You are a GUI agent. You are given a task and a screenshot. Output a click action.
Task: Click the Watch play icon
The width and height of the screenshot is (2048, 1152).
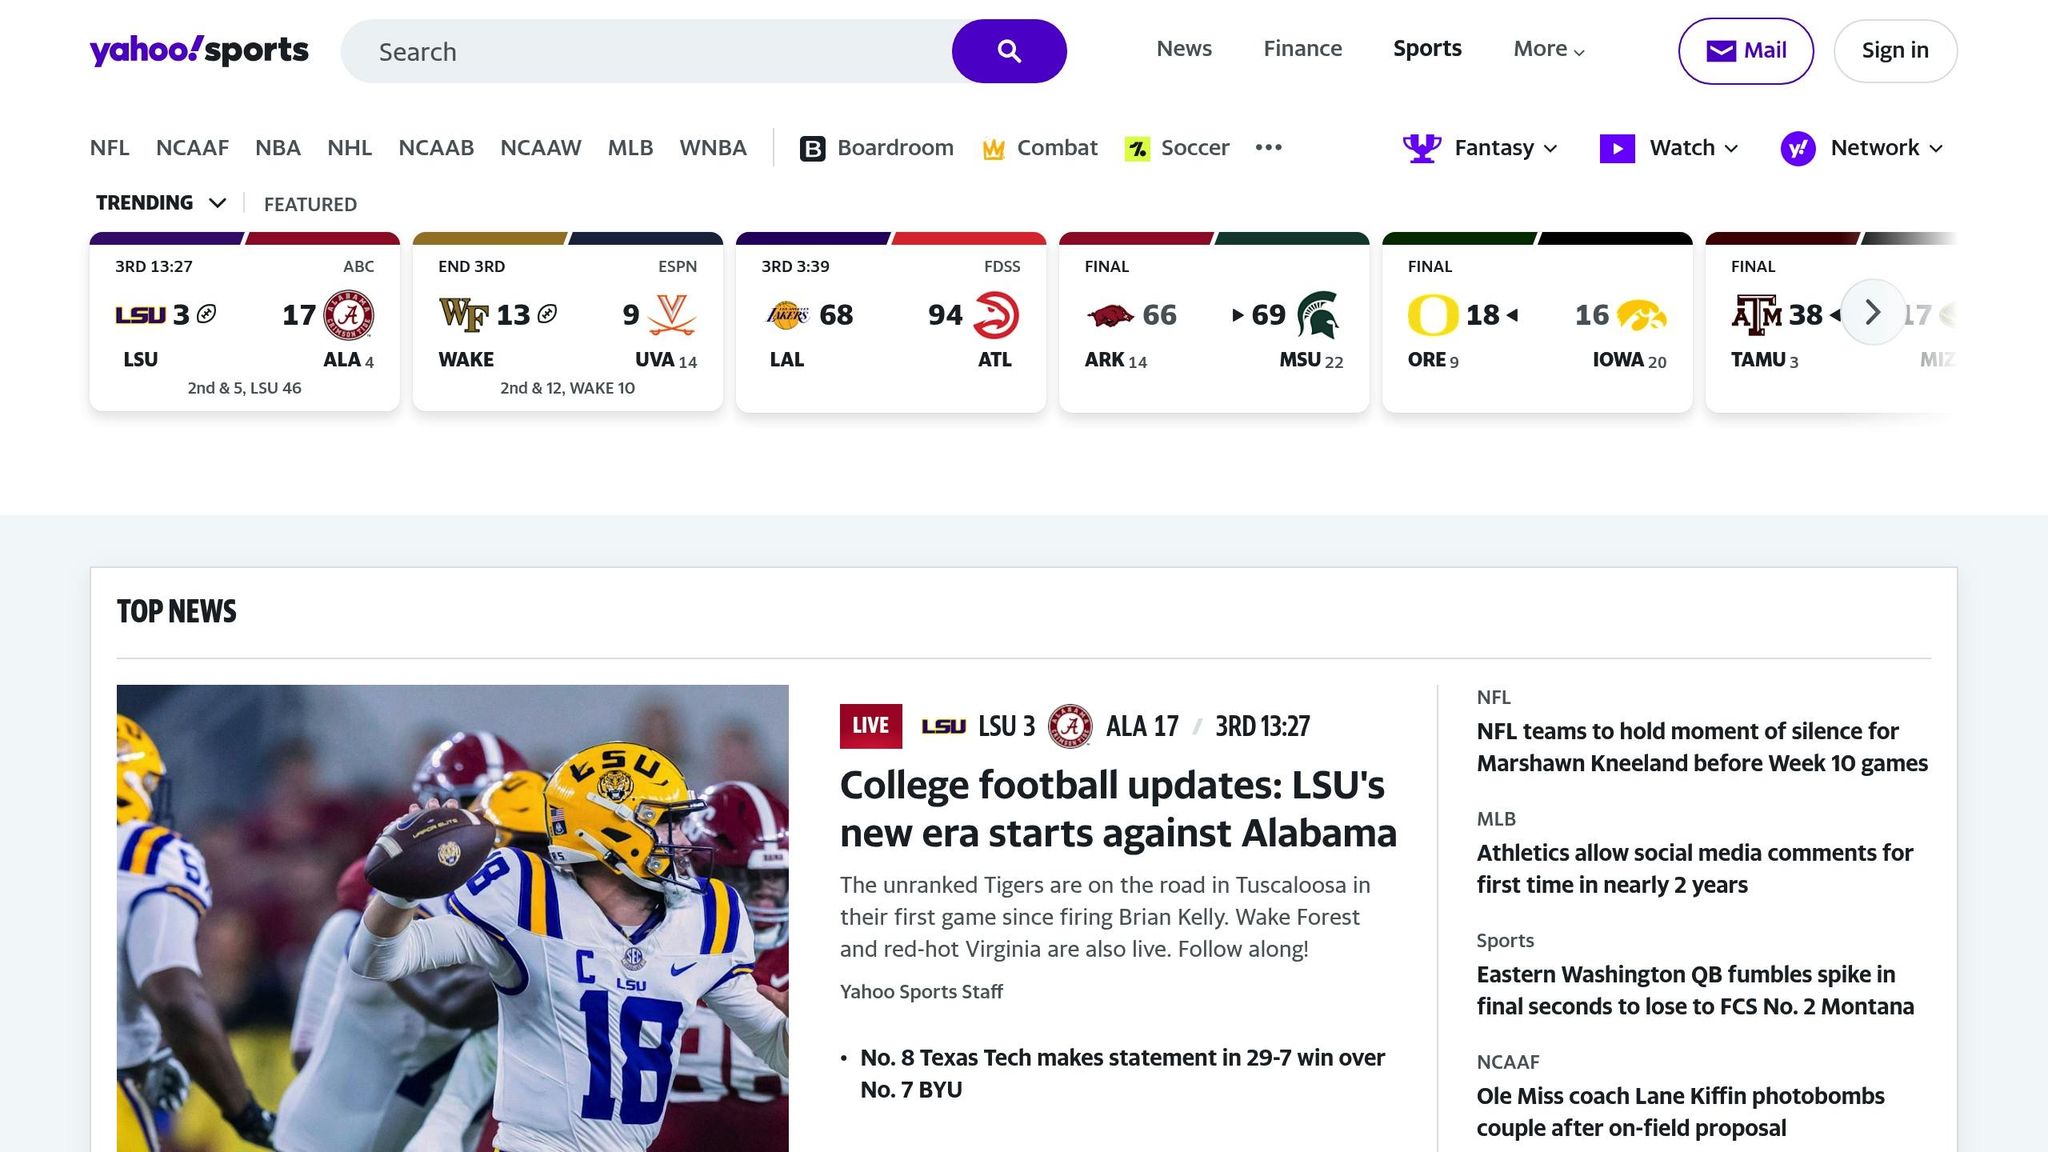click(x=1618, y=147)
